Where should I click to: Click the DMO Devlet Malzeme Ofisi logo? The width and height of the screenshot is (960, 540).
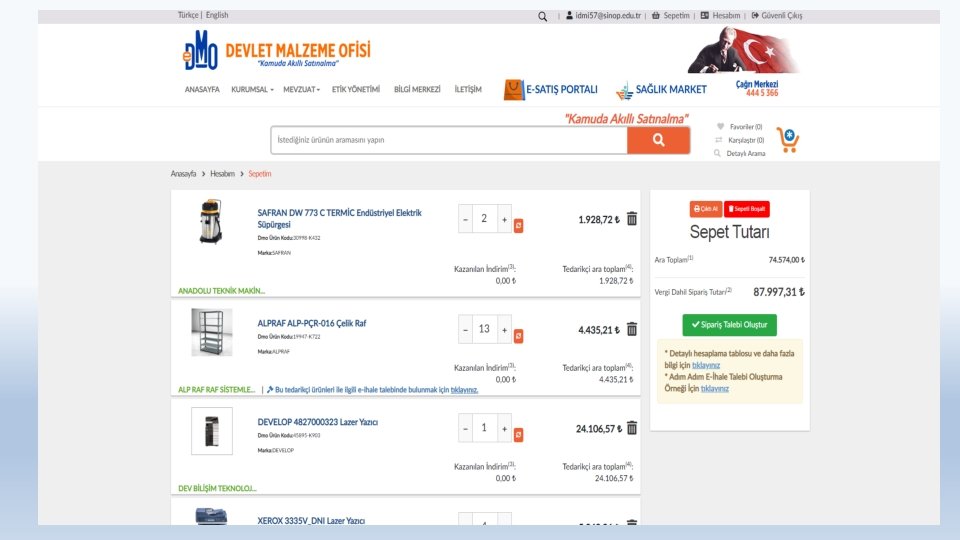point(277,50)
